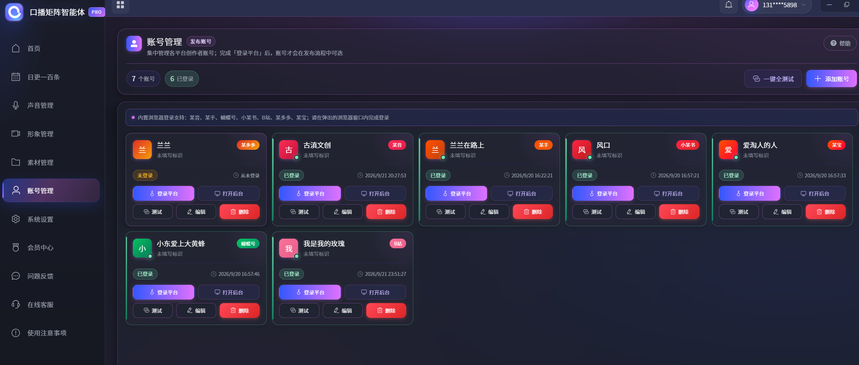Screen dimensions: 859x365
Task: Click 登录平台 on the 小东爱上大黄蜂 card
Action: (x=163, y=292)
